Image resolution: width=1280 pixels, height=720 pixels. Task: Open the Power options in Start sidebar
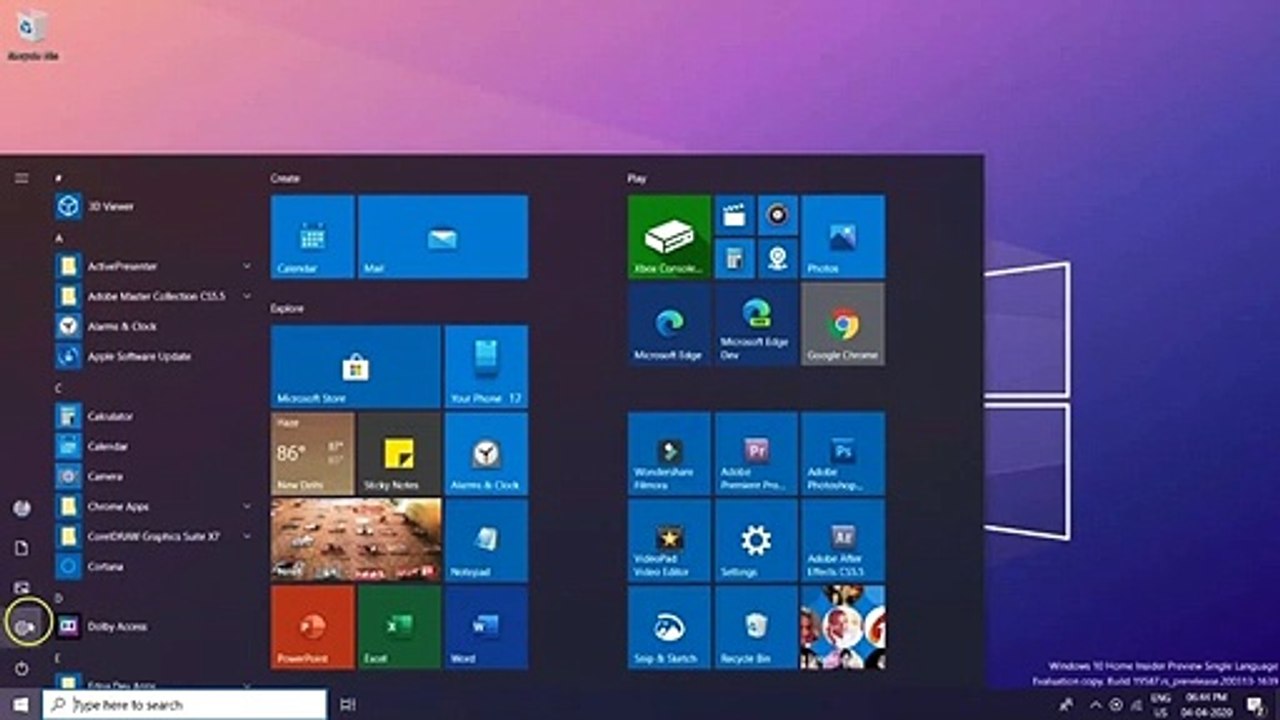click(21, 667)
